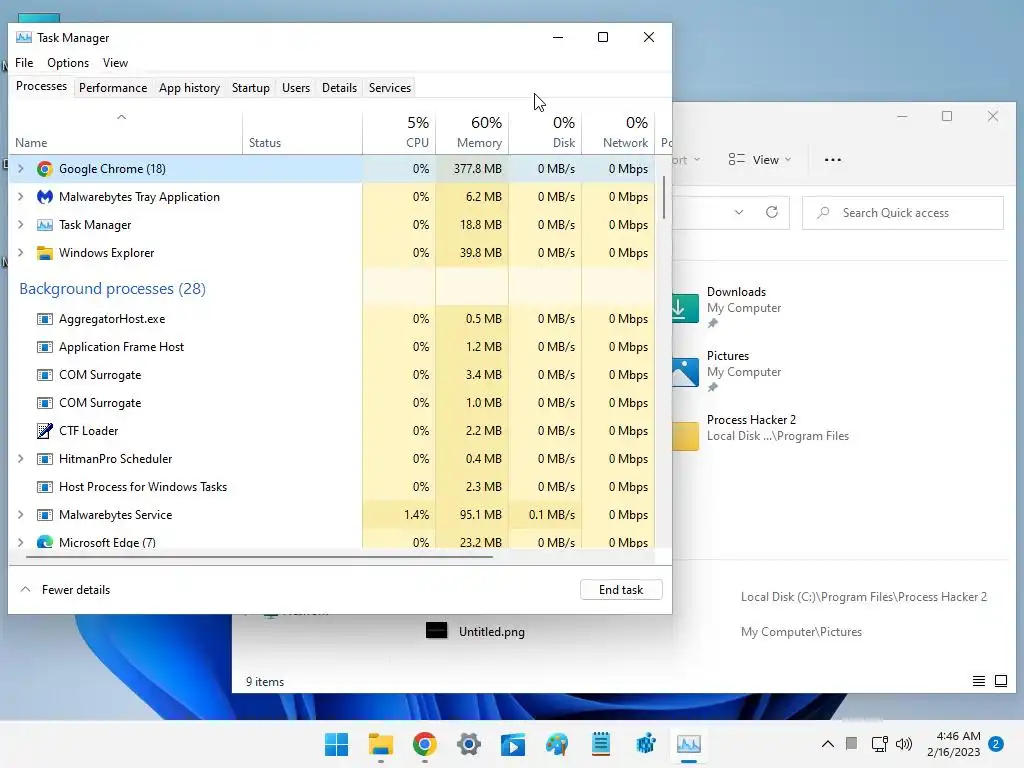Click the Malwarebytes Service icon
The image size is (1024, 768).
point(44,515)
